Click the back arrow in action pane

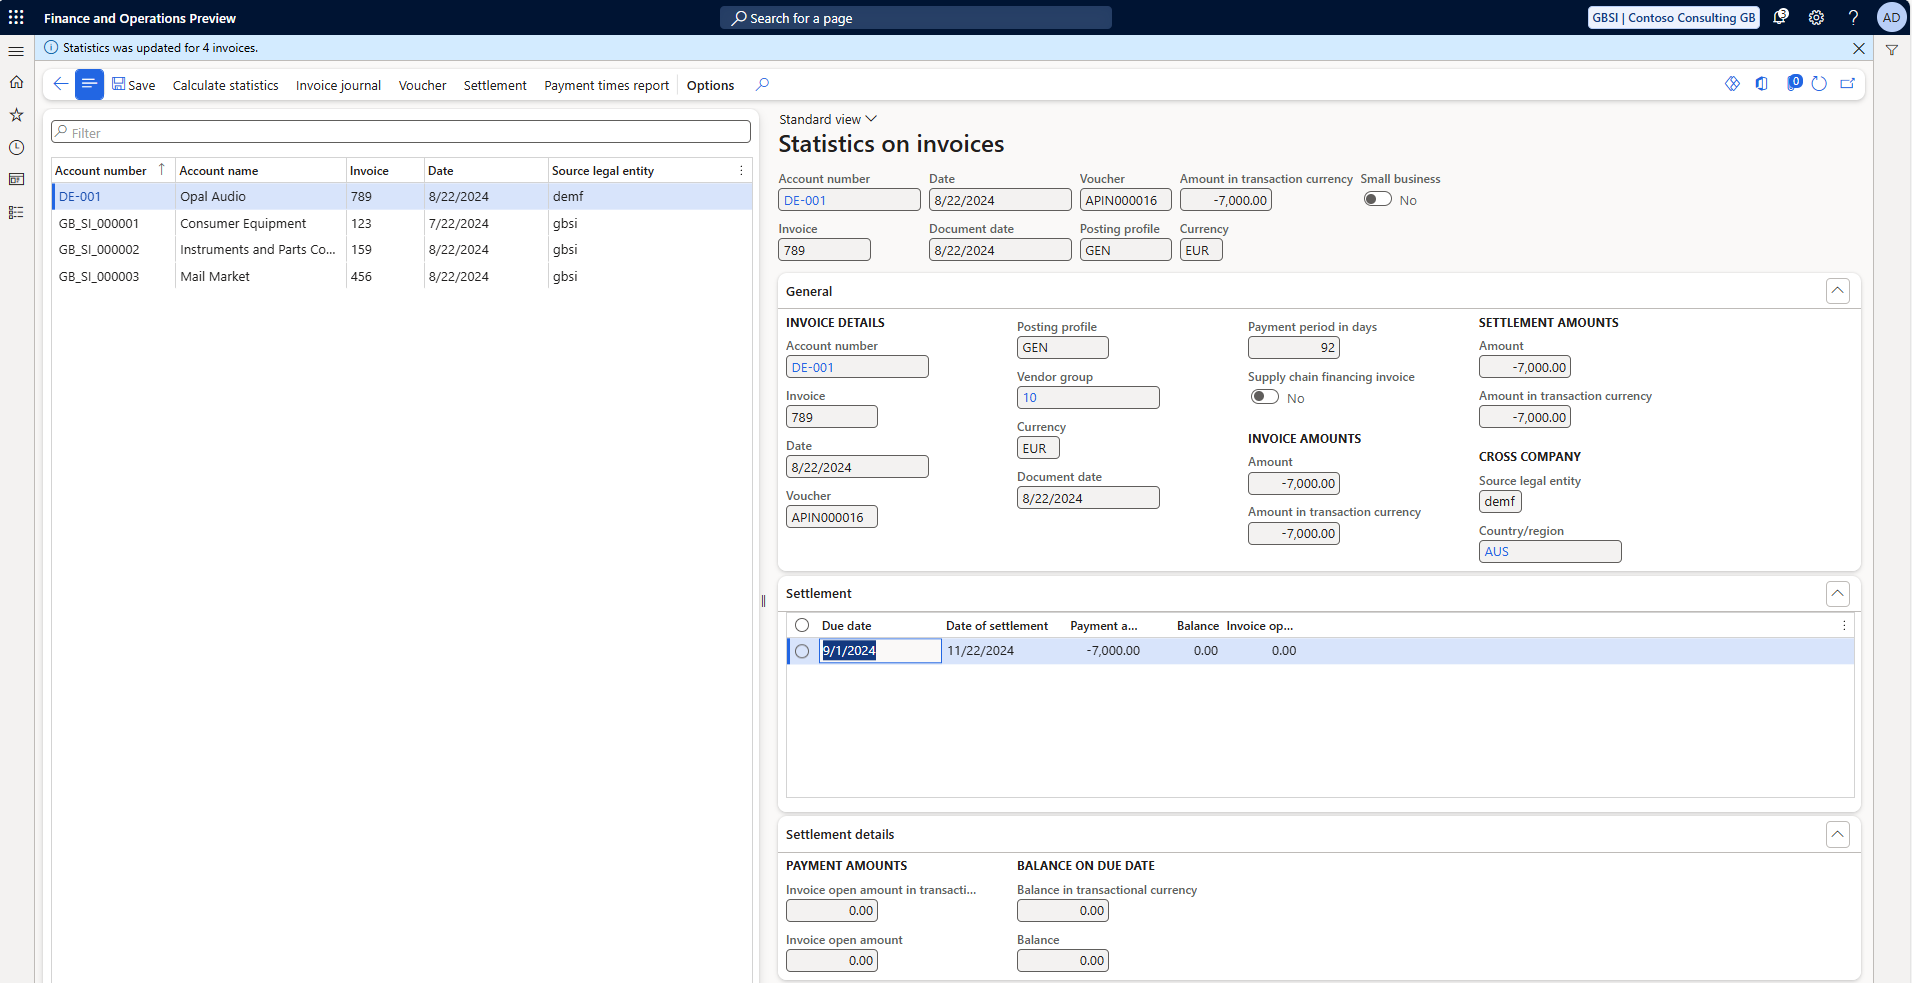pyautogui.click(x=61, y=84)
